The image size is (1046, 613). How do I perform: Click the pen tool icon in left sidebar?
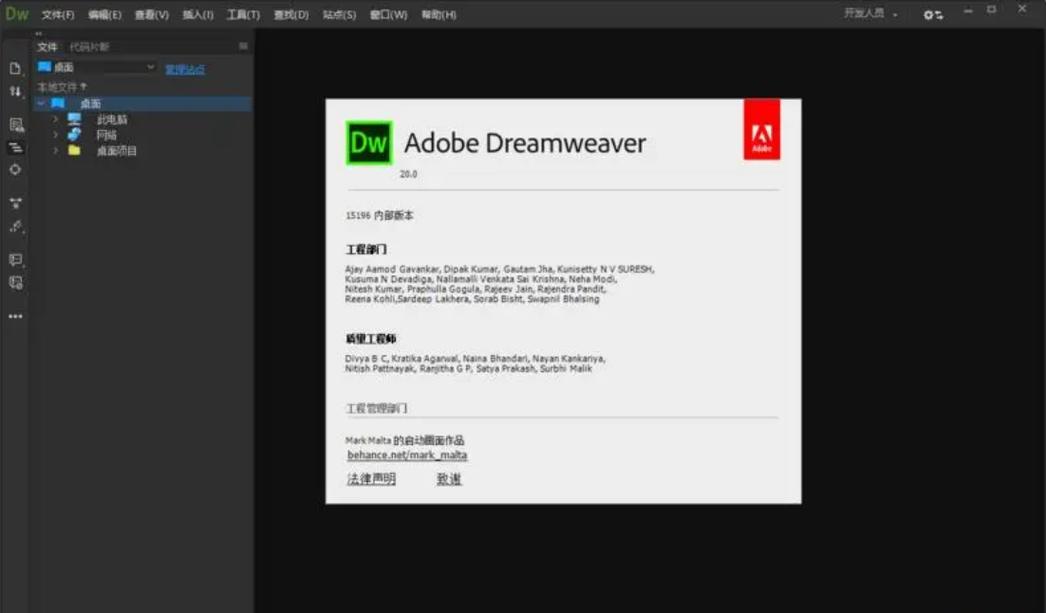14,228
